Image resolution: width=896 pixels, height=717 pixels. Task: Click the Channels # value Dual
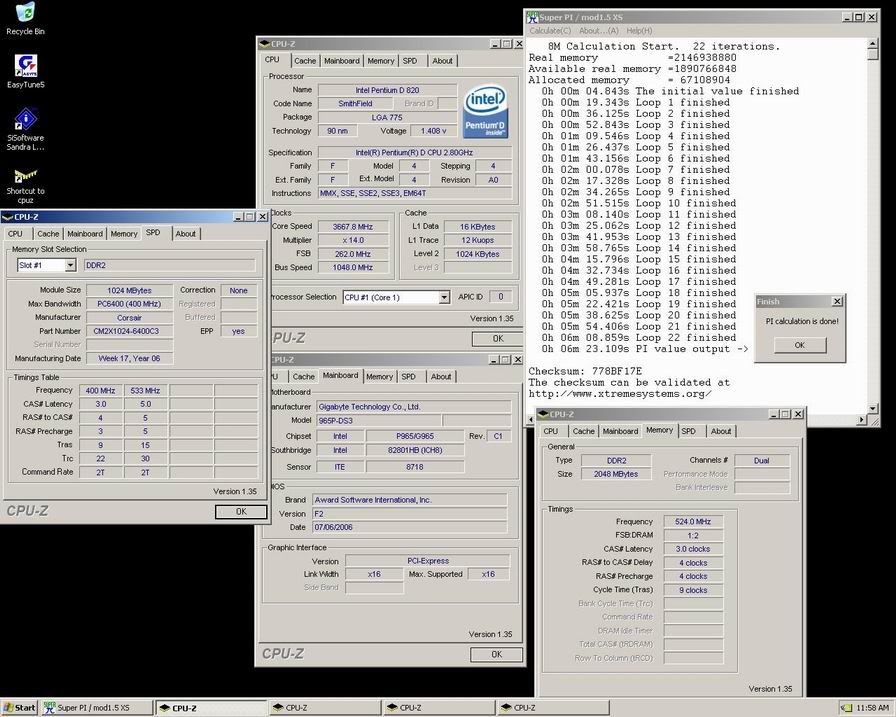coord(762,460)
